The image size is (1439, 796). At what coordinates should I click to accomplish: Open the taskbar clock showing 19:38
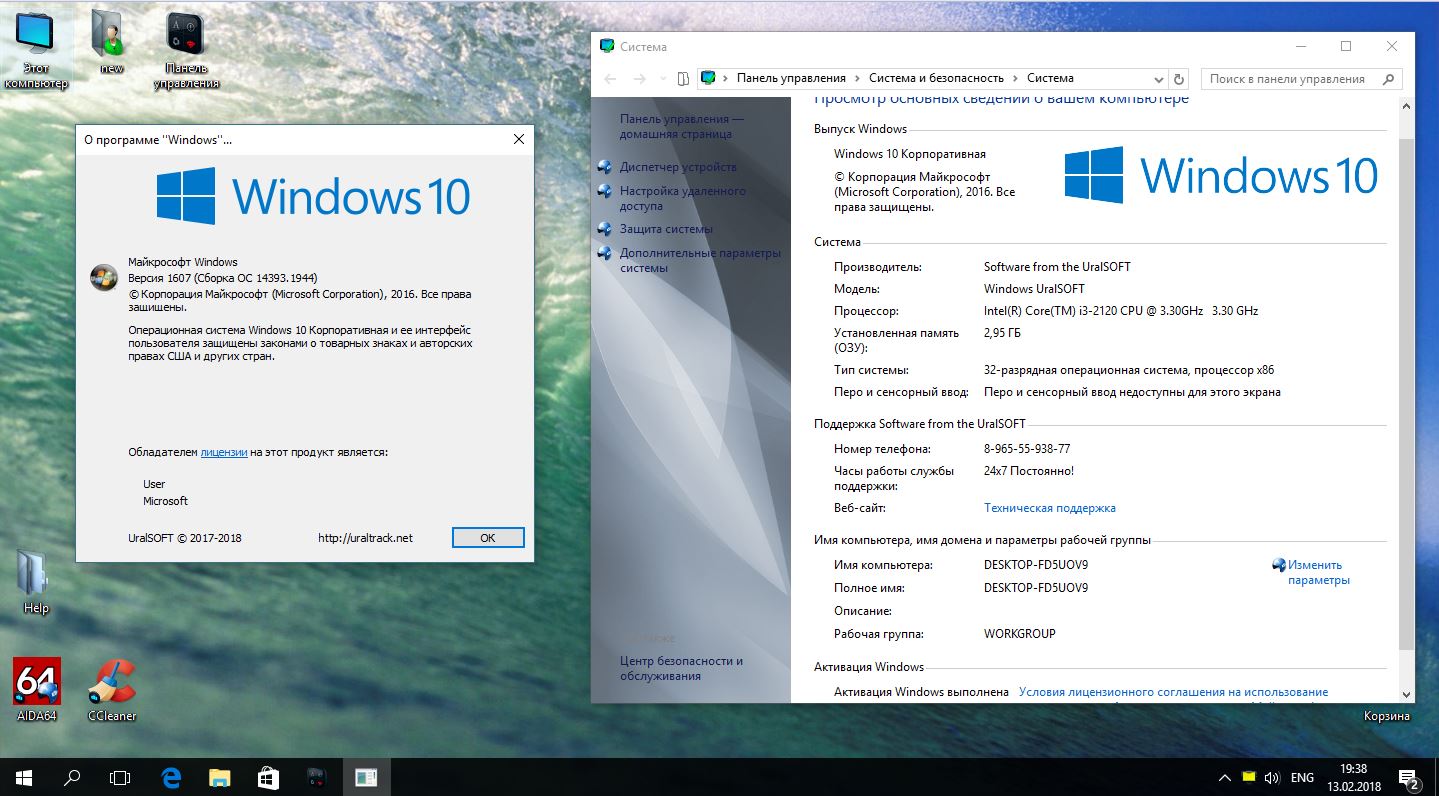click(1353, 777)
